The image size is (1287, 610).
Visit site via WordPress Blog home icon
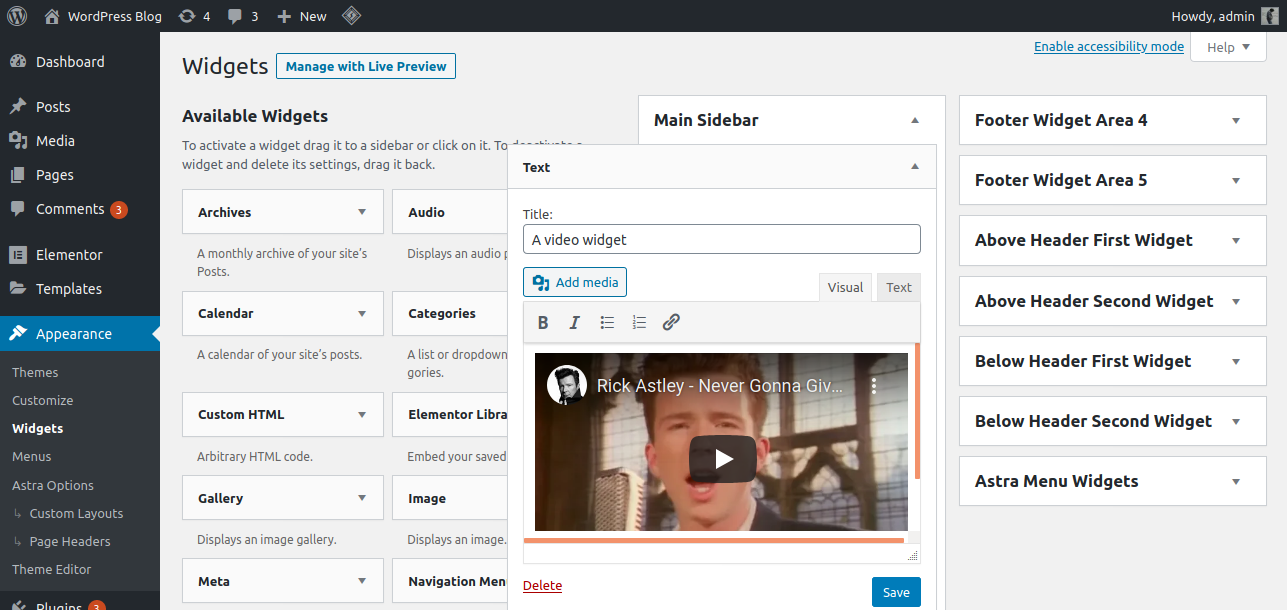point(52,16)
